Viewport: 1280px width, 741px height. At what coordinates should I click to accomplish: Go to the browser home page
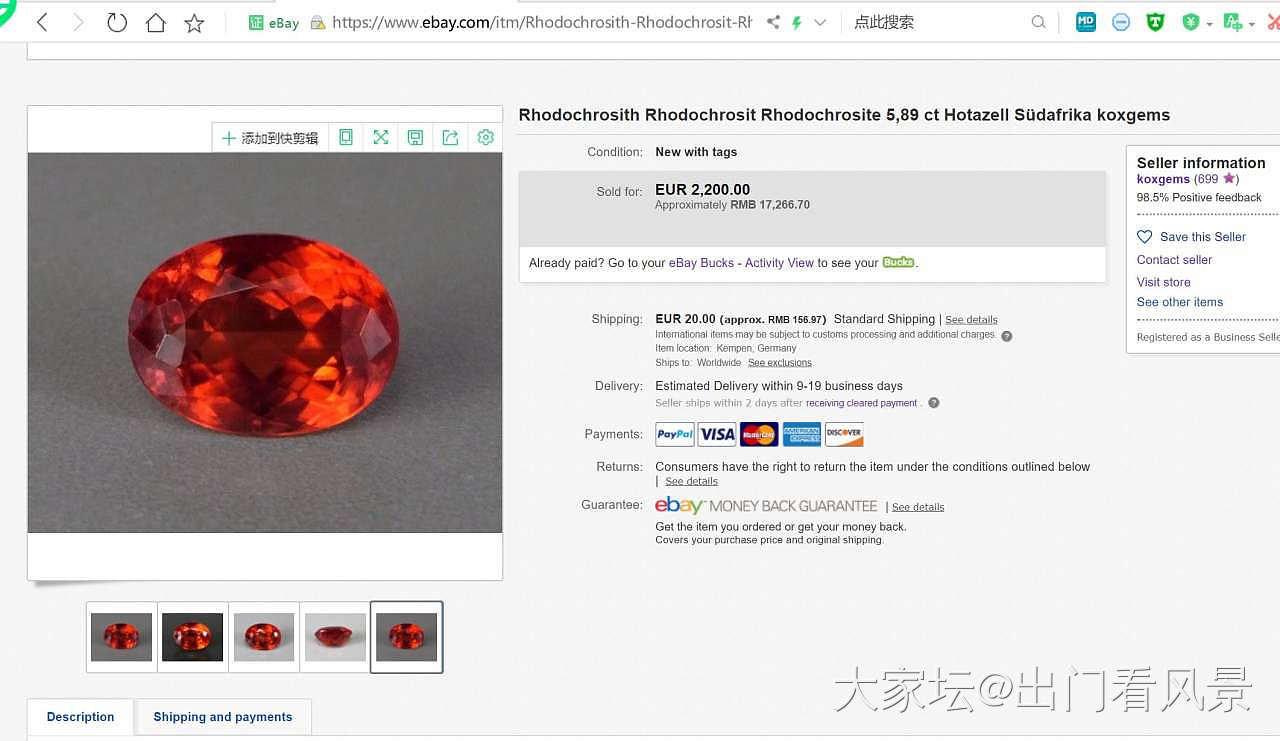click(x=156, y=22)
